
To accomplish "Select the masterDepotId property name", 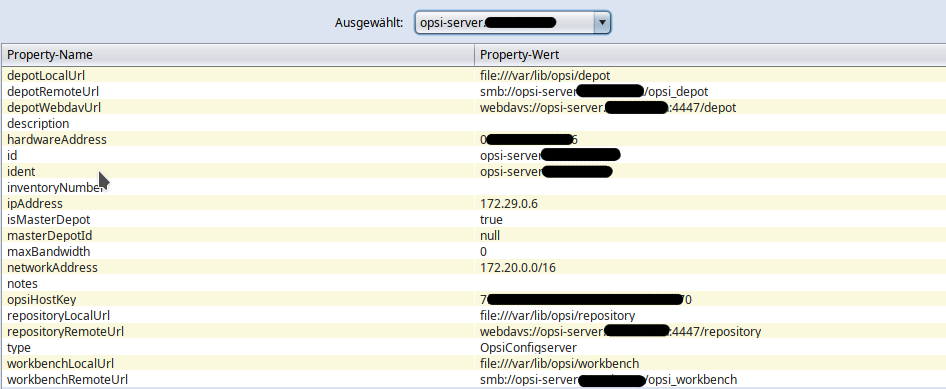I will [x=49, y=235].
